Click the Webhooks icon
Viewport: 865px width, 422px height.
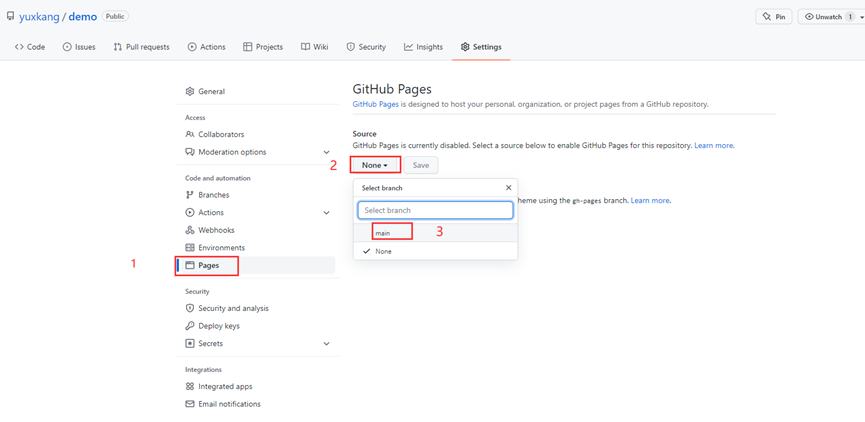coord(190,231)
